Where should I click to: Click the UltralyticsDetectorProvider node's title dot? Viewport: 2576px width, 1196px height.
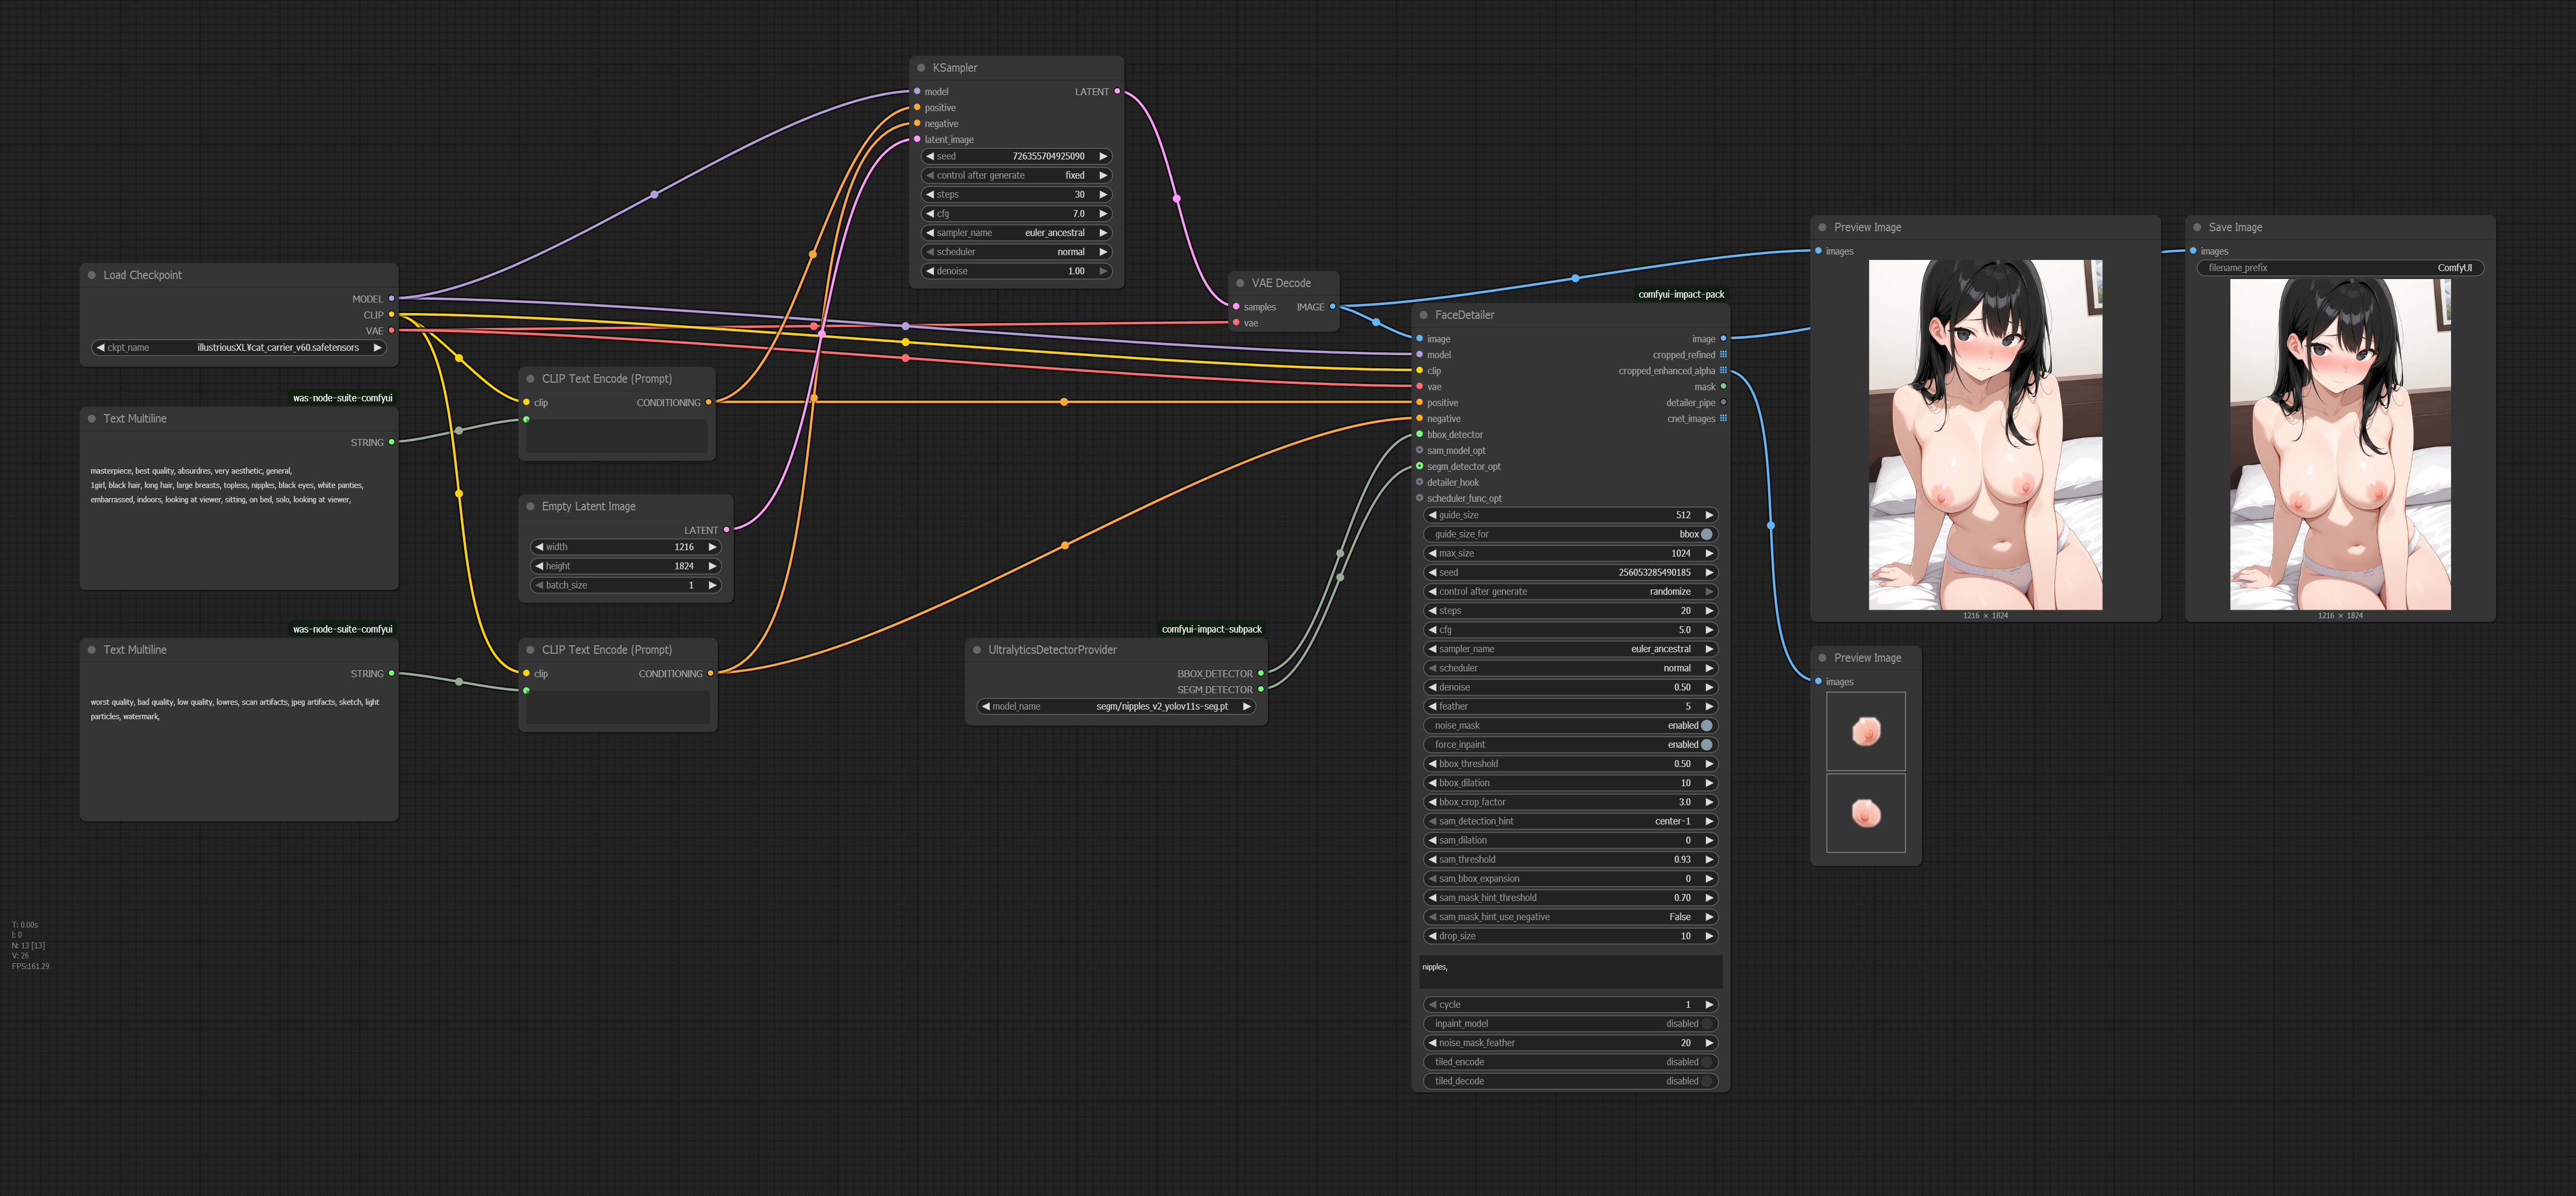[977, 650]
